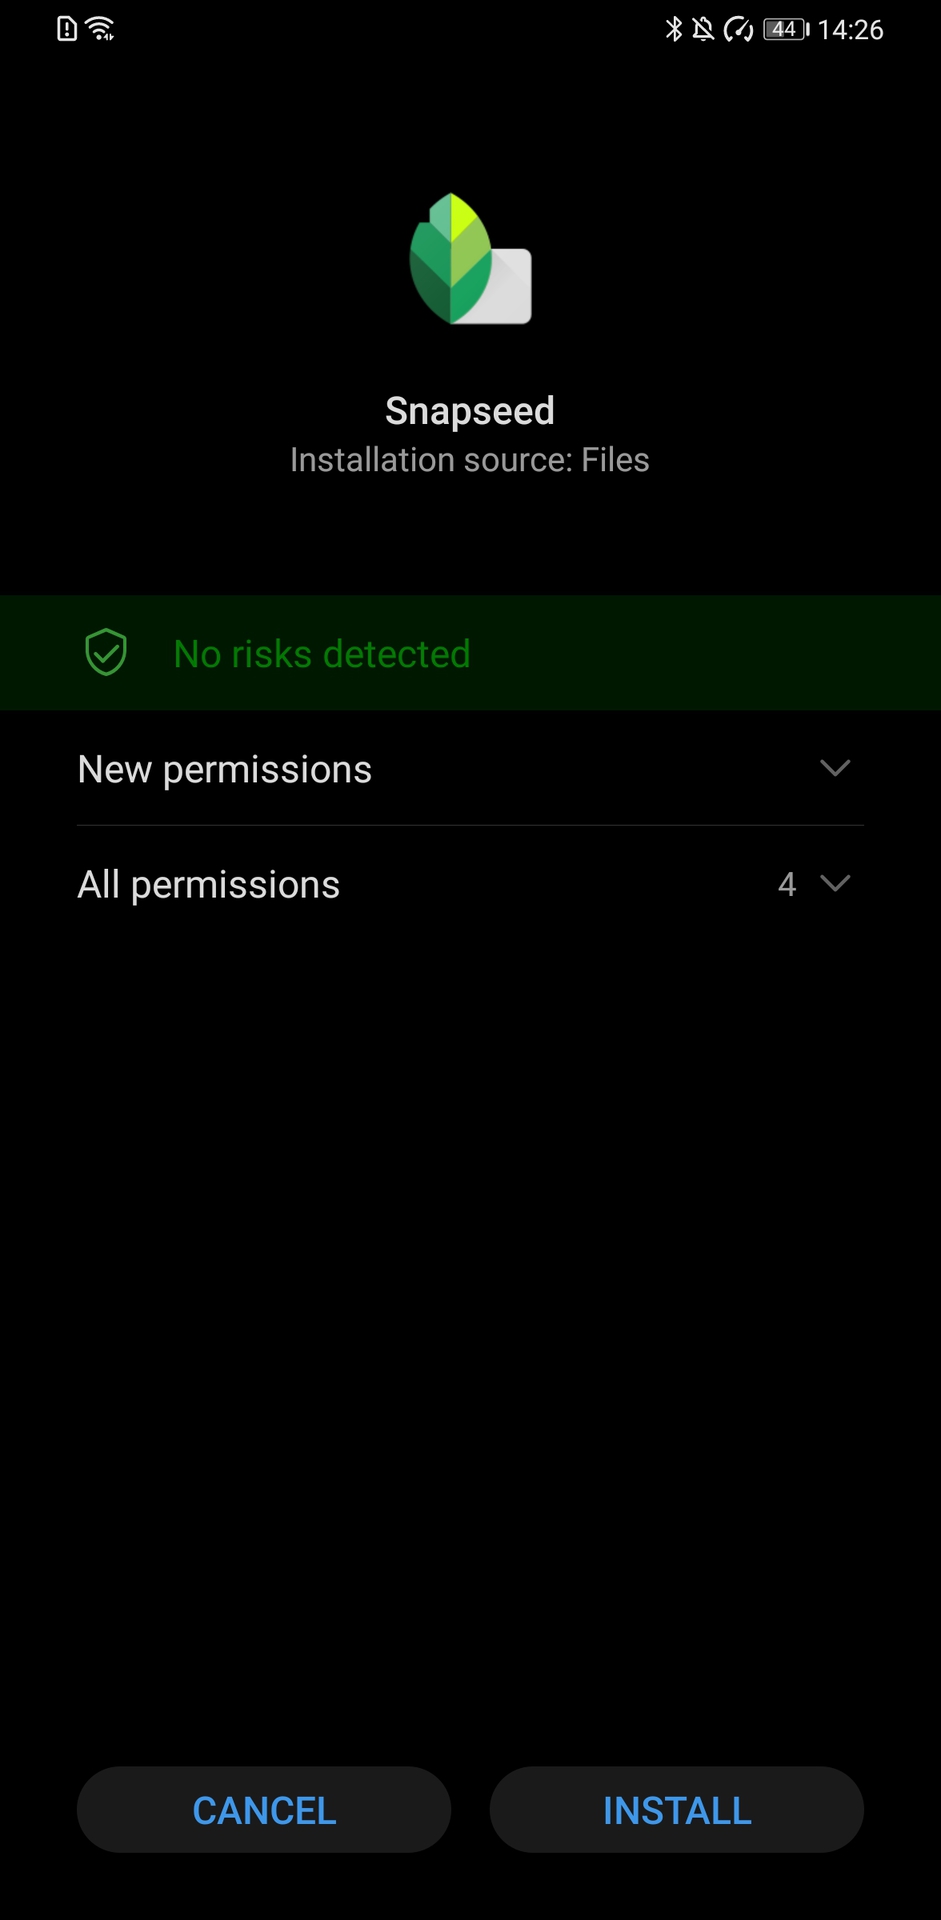Expand New permissions with its chevron
Screen dimensions: 941x1920
(x=835, y=768)
